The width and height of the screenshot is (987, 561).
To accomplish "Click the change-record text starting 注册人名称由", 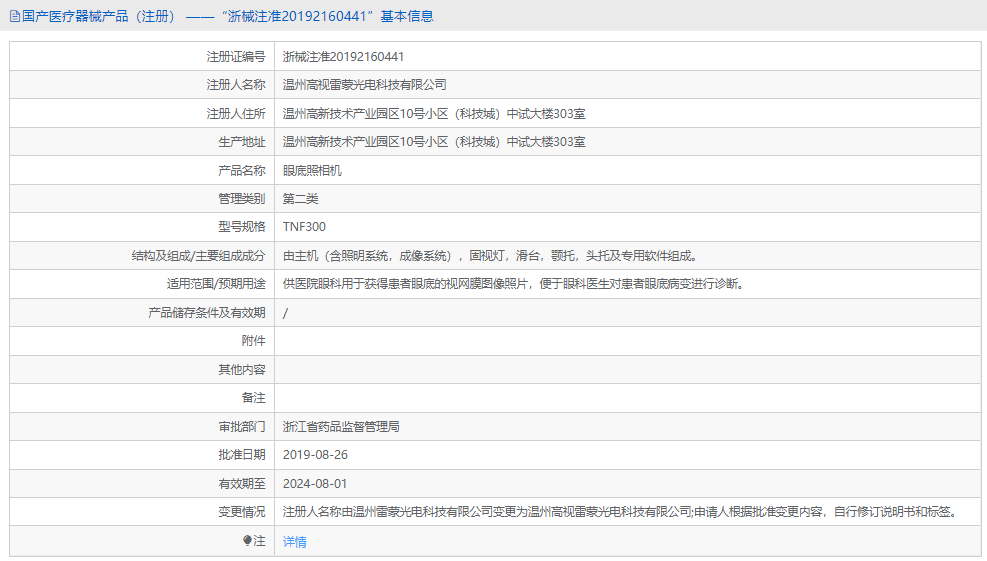I will click(x=622, y=512).
